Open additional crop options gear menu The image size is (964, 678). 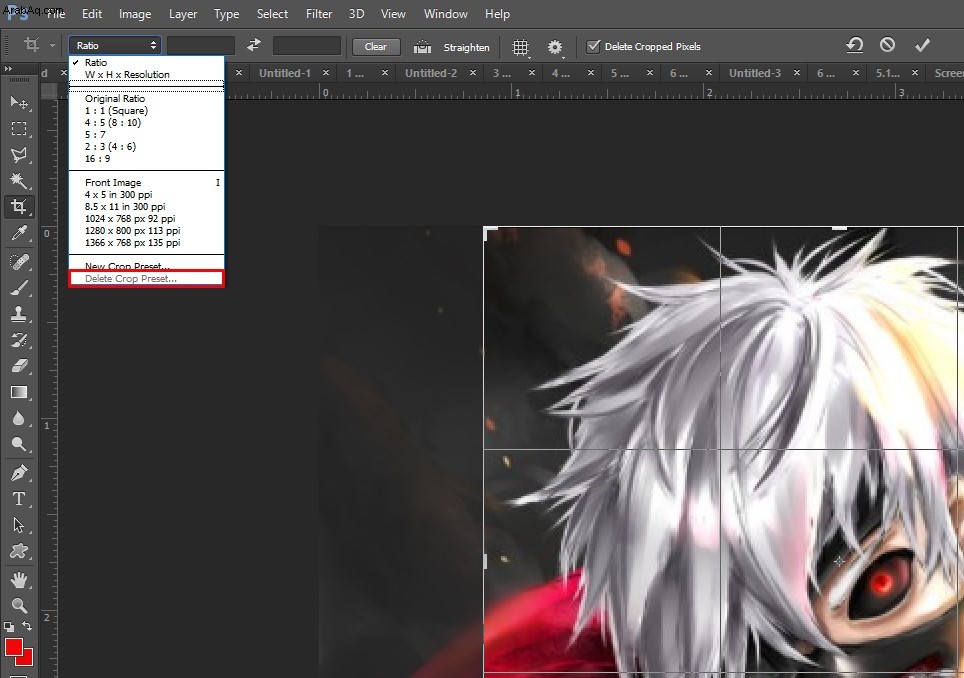click(555, 47)
